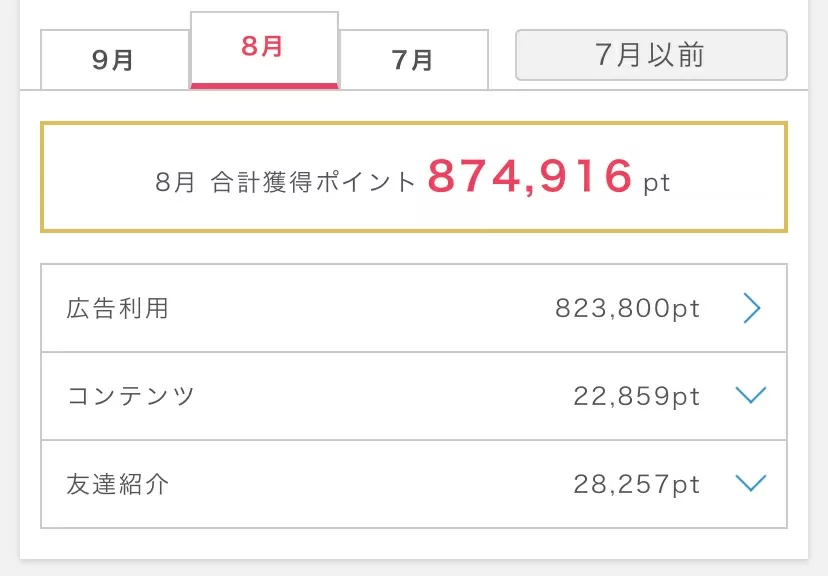Click the 8月 合計獲得ポイント label text
This screenshot has height=576, width=828.
pos(285,183)
